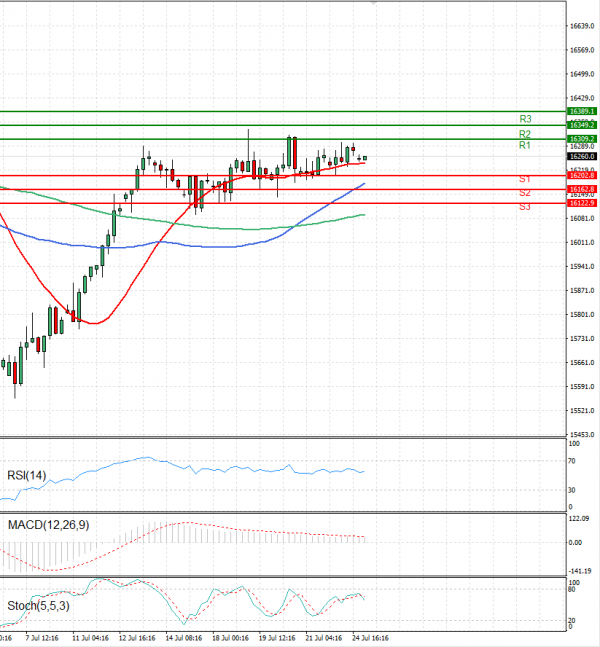Click the S3 support label
Viewport: 600px width, 647px height.
coord(524,207)
